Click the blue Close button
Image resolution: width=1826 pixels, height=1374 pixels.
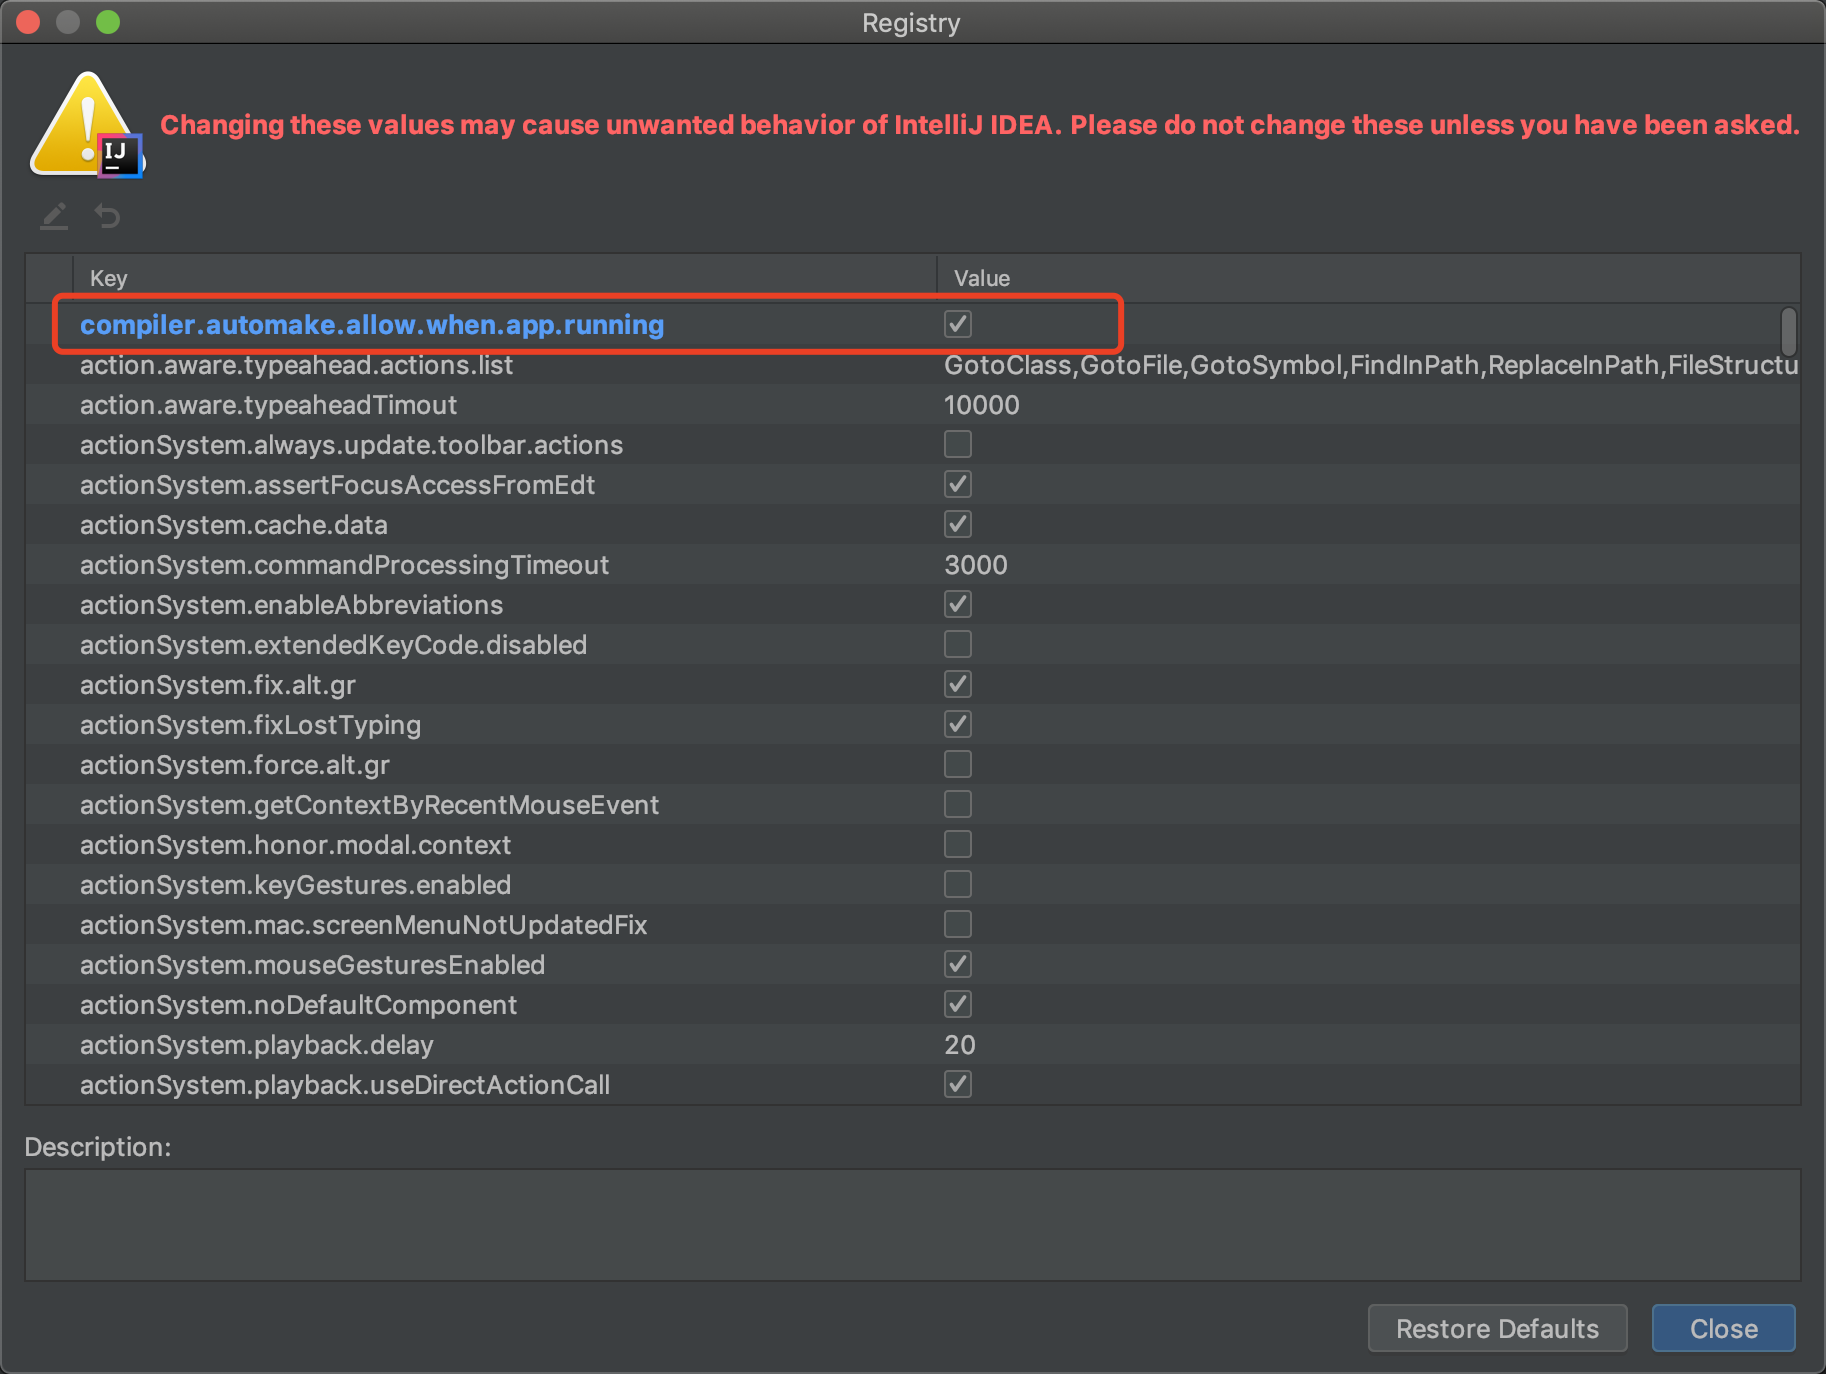tap(1723, 1328)
